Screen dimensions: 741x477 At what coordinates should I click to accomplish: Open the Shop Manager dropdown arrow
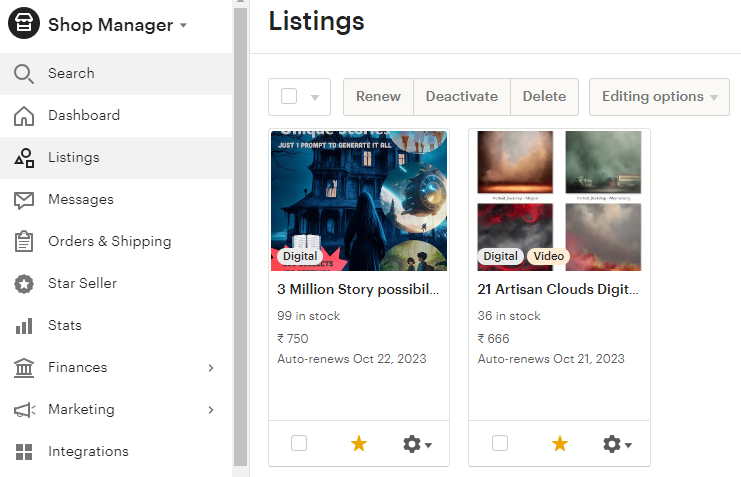[x=183, y=25]
